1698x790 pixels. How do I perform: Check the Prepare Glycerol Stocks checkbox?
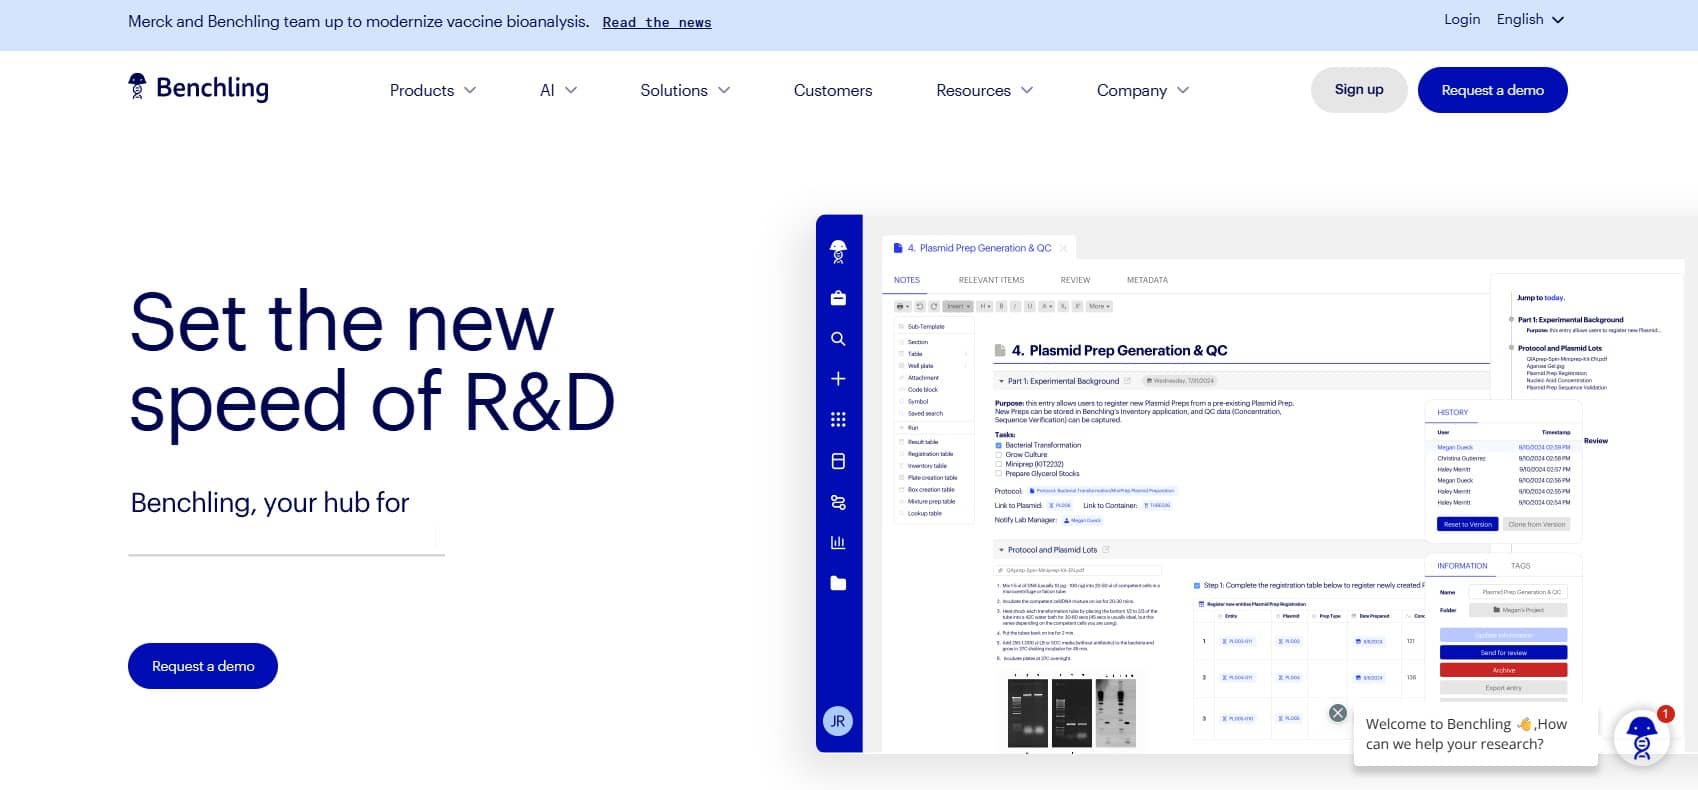(999, 474)
